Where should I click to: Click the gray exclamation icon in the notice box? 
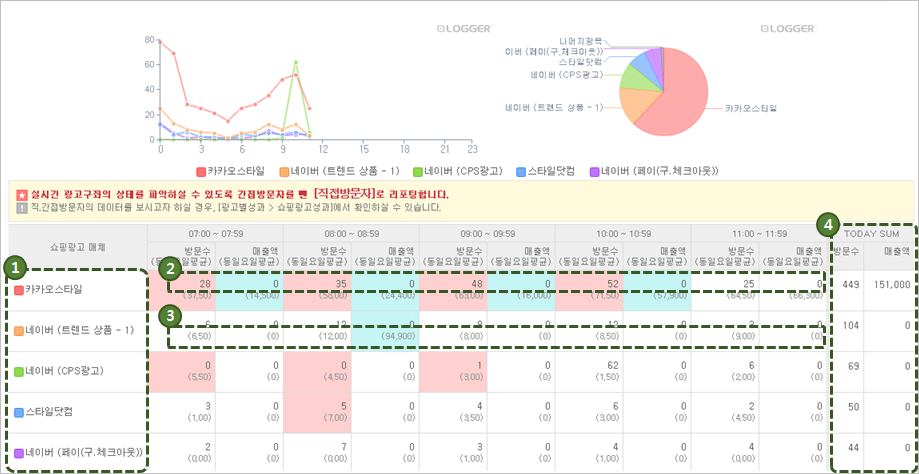coord(21,207)
